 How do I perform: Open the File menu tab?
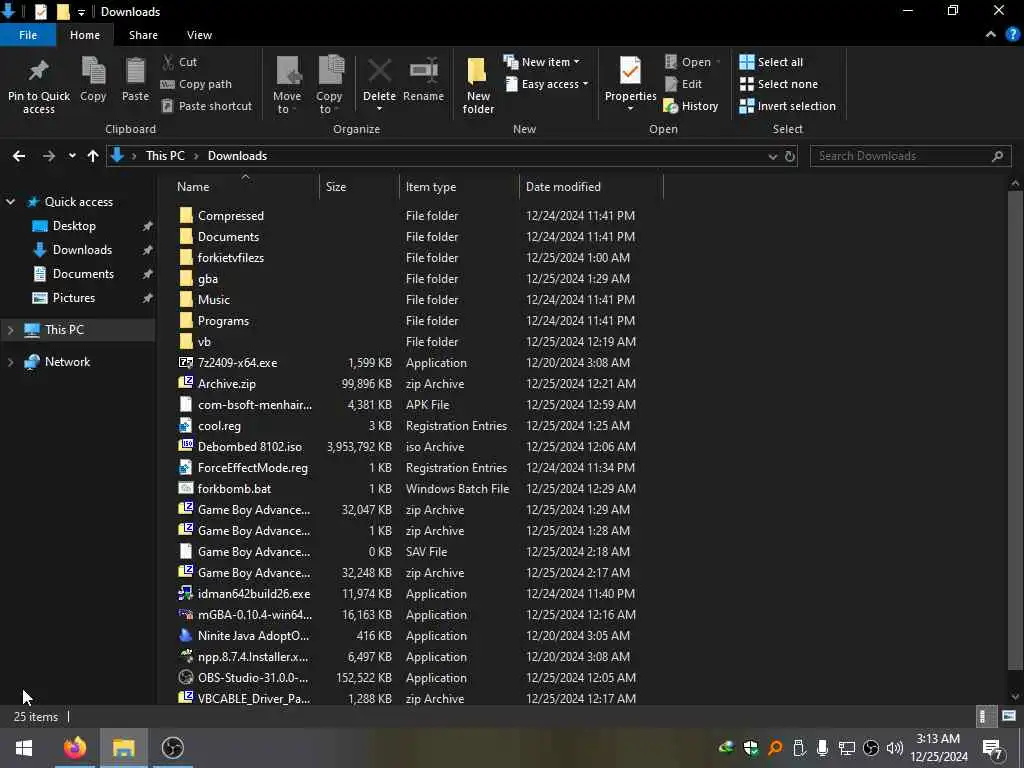pos(28,35)
